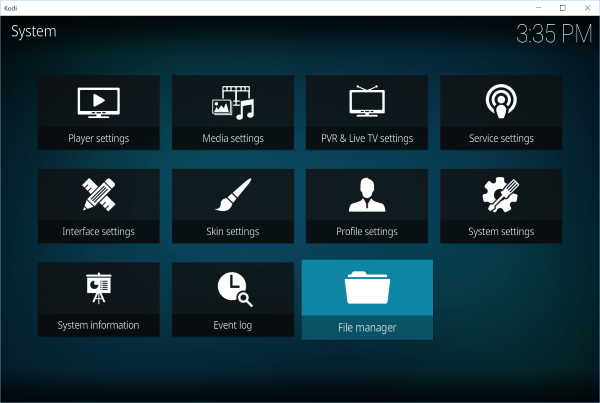Click the "Player settings" text label
The image size is (600, 403).
tap(98, 138)
